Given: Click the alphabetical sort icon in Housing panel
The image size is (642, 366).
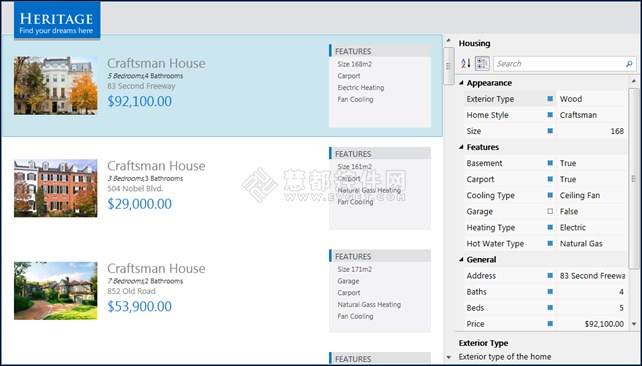Looking at the screenshot, I should click(466, 63).
